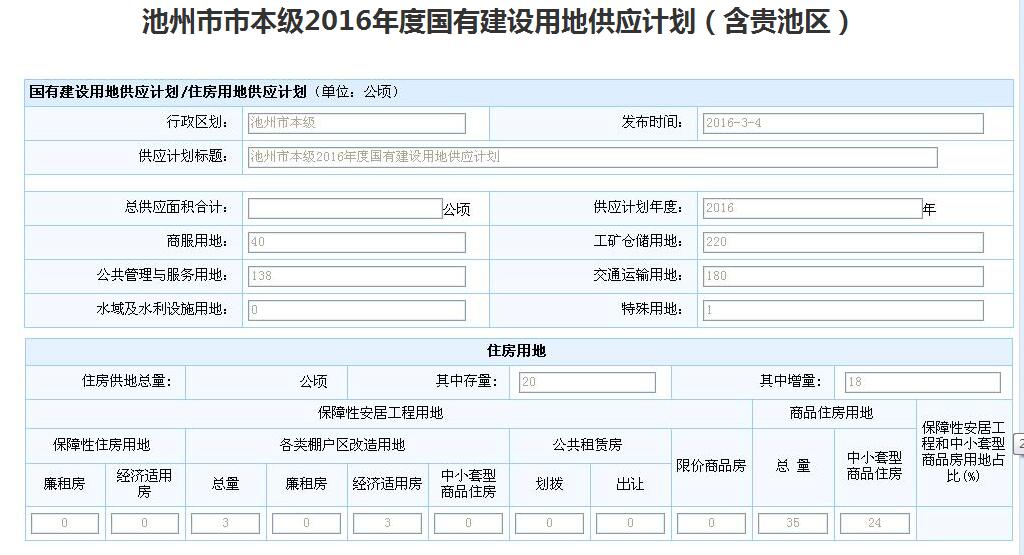Image resolution: width=1024 pixels, height=555 pixels.
Task: Select the 交通运输用地 input box
Action: 842,276
